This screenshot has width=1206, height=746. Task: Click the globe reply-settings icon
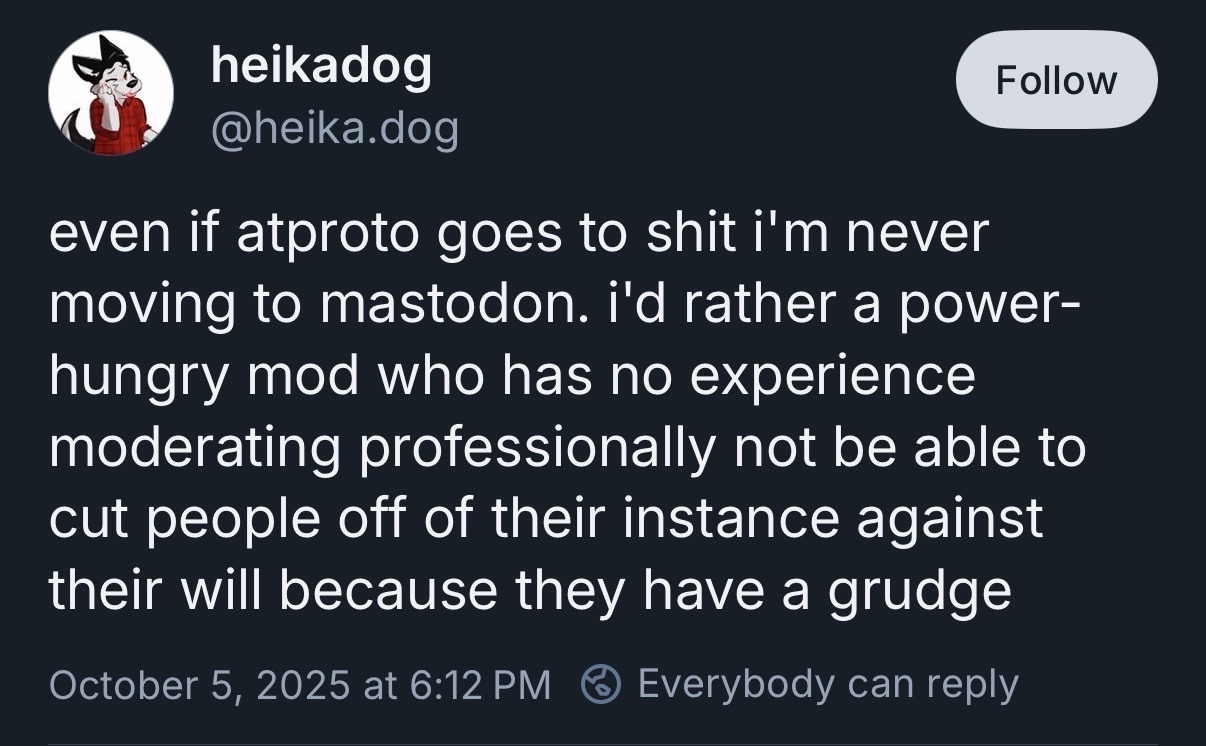(602, 685)
